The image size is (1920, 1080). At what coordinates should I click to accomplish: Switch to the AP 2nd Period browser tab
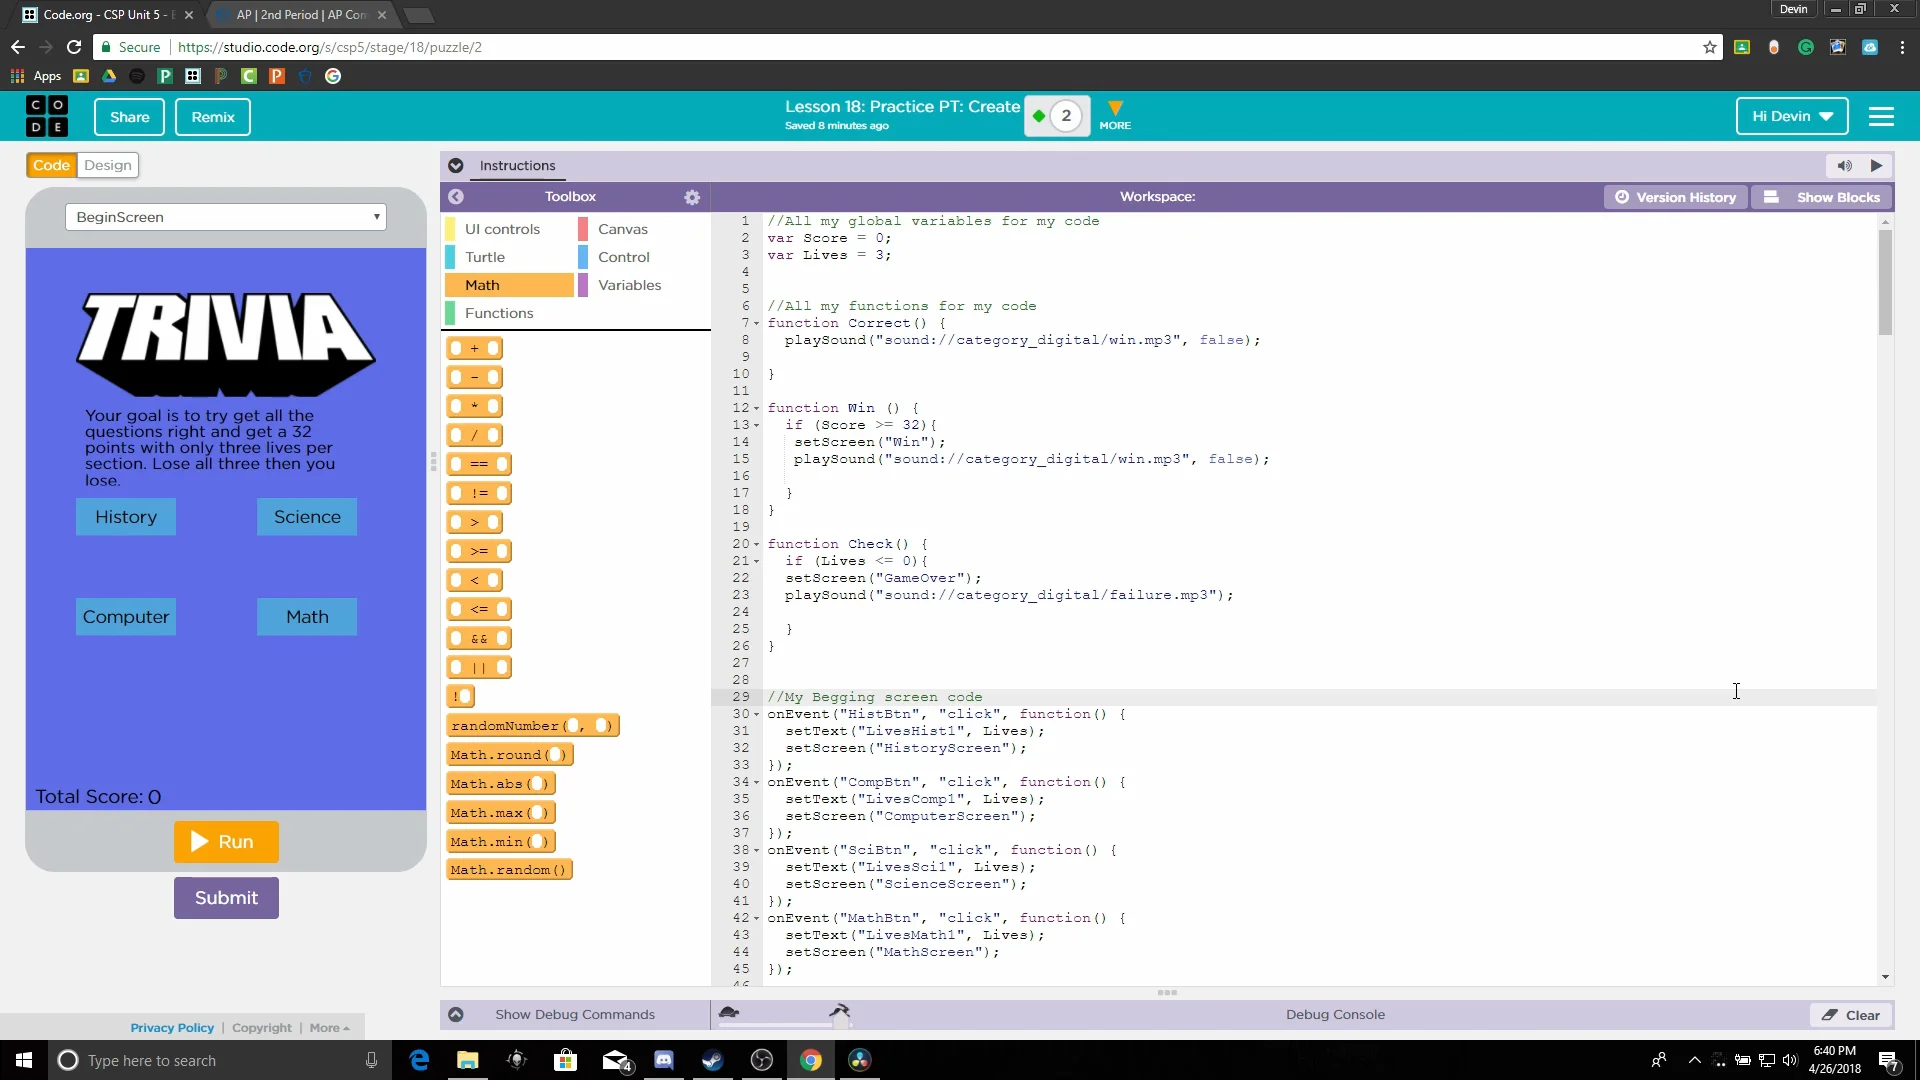tap(295, 15)
